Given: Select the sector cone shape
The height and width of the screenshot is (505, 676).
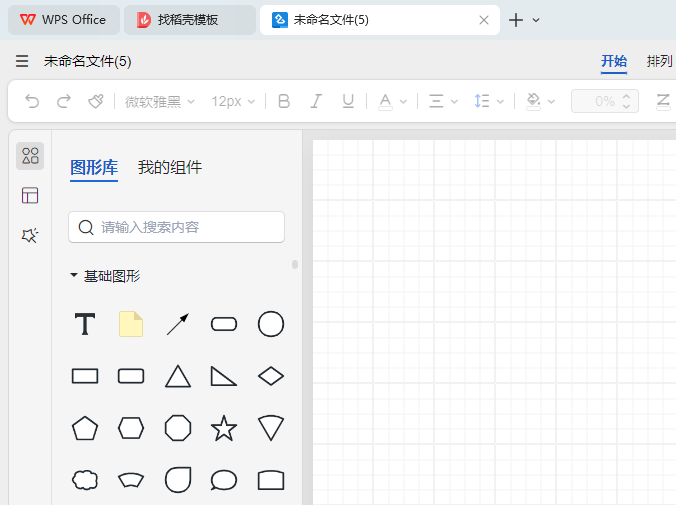Looking at the screenshot, I should click(271, 428).
